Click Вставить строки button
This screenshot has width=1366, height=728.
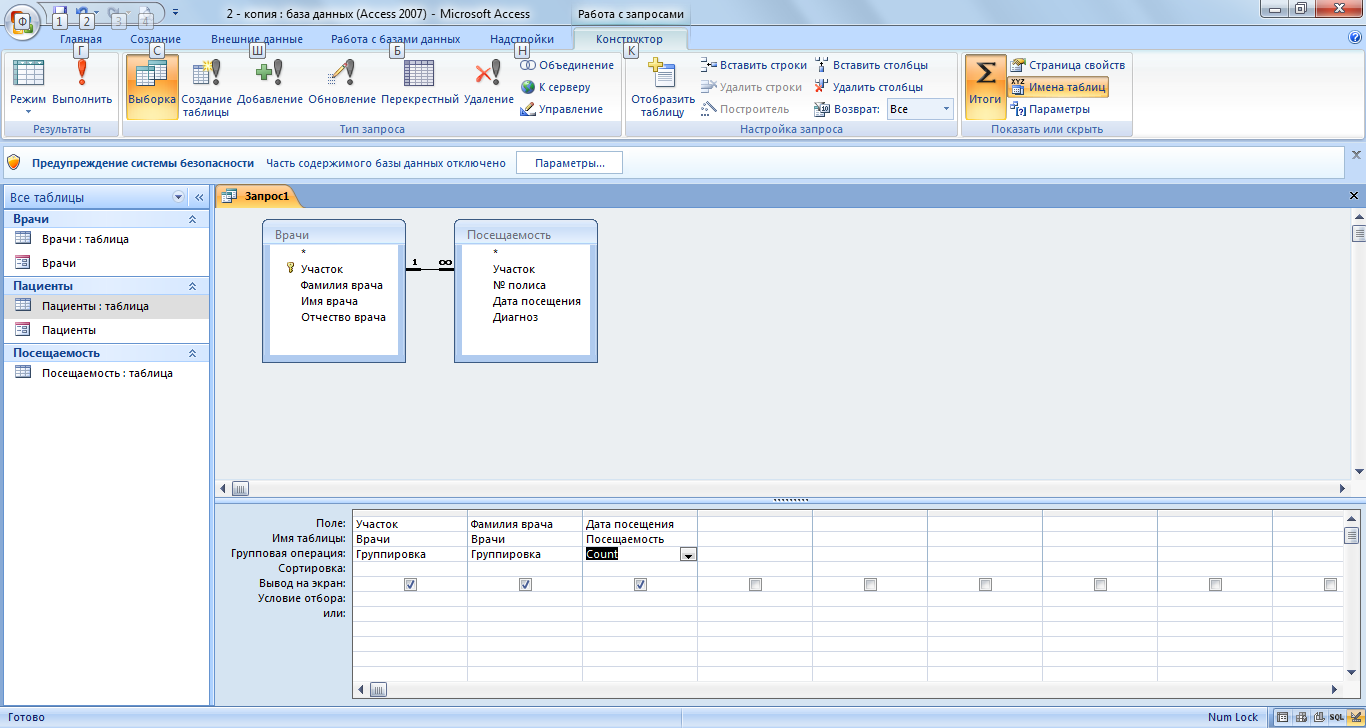tap(754, 65)
